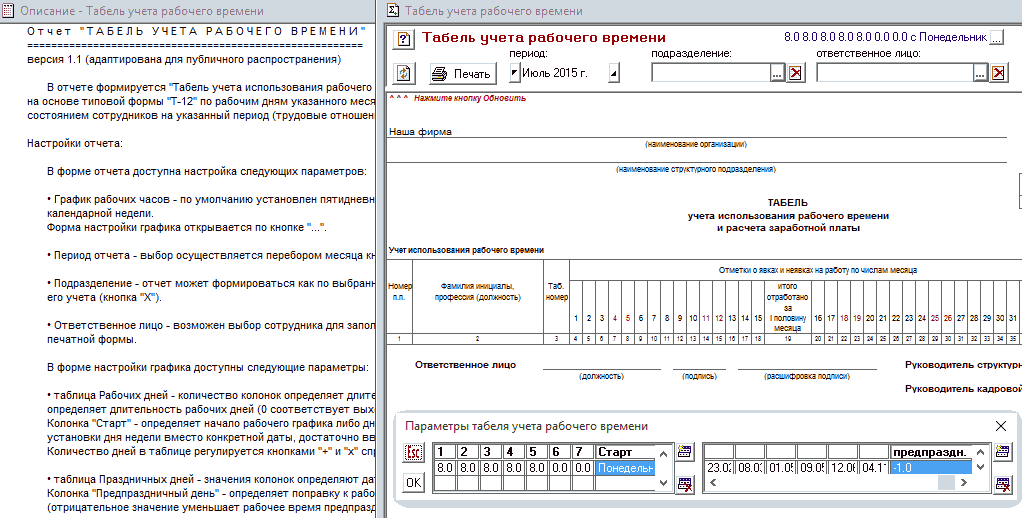The width and height of the screenshot is (1022, 518).
Task: Click the 09.05 holiday date cell
Action: click(812, 467)
